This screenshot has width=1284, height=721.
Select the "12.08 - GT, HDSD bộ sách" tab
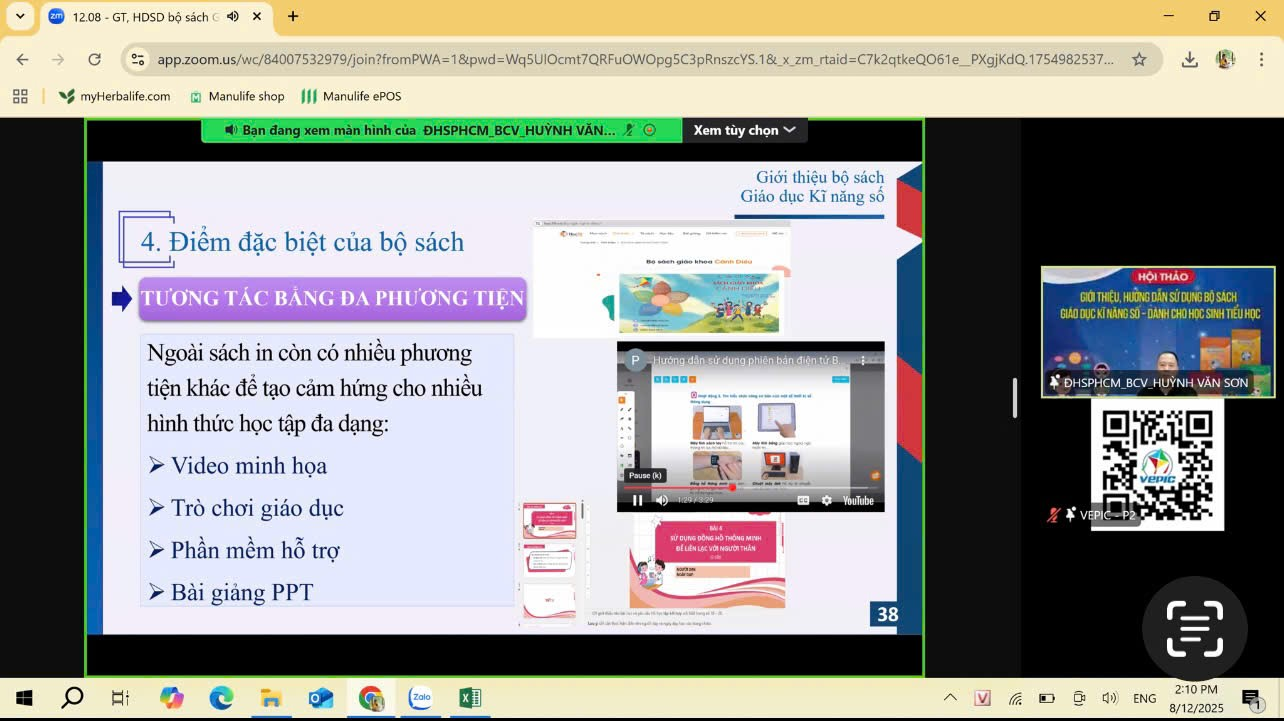[140, 17]
